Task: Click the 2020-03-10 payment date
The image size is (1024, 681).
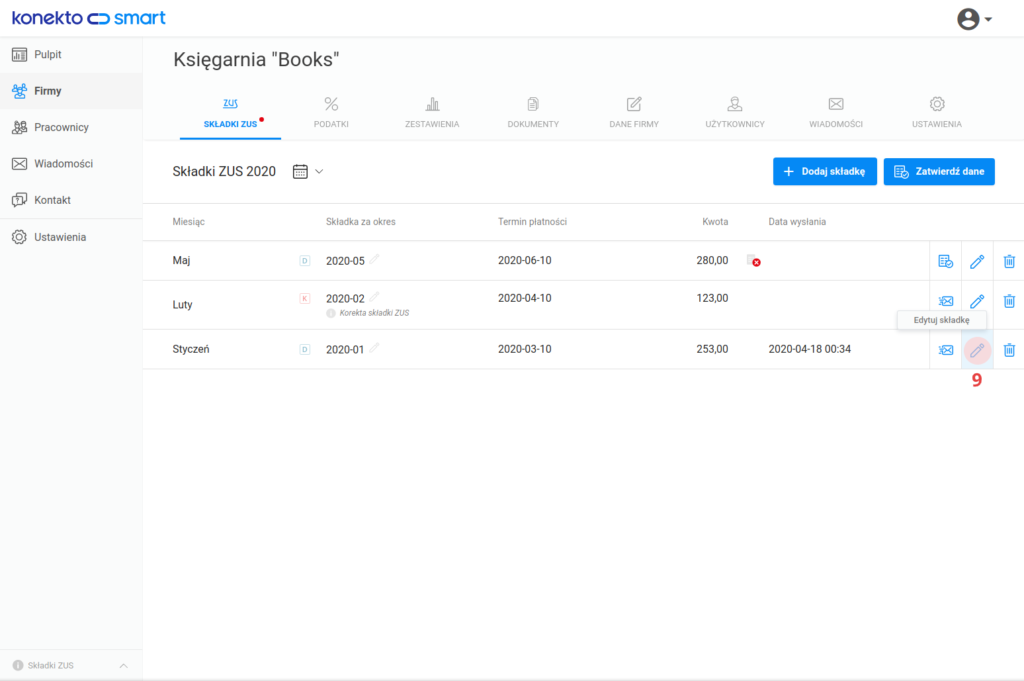Action: 524,349
